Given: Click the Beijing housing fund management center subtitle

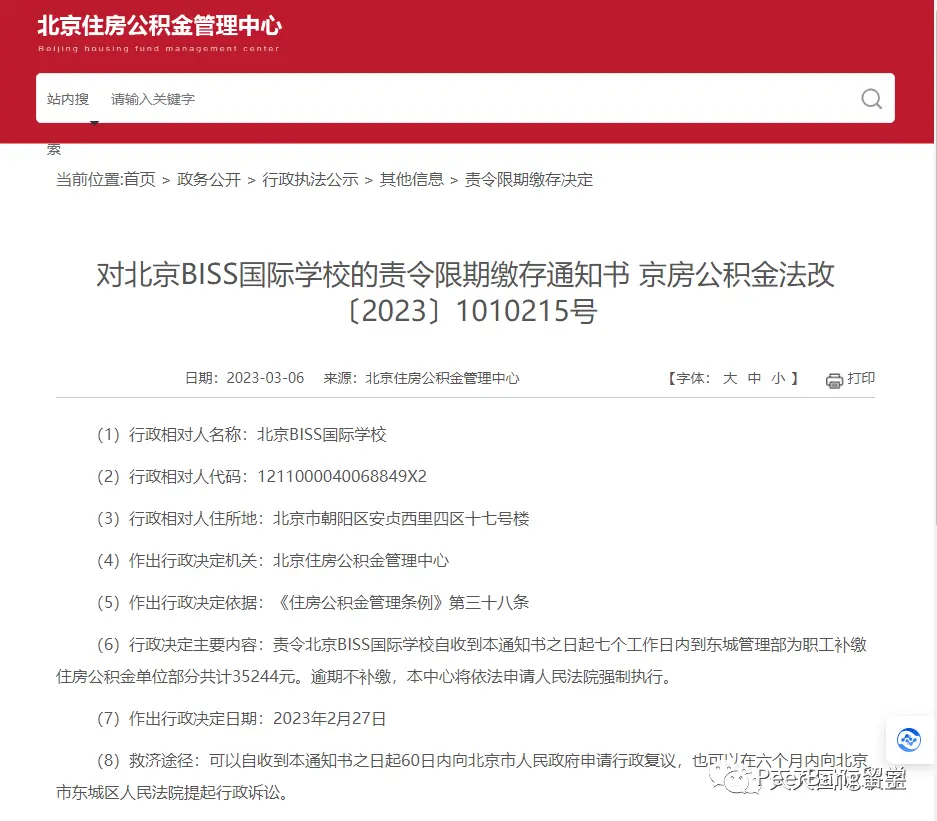Looking at the screenshot, I should point(159,48).
